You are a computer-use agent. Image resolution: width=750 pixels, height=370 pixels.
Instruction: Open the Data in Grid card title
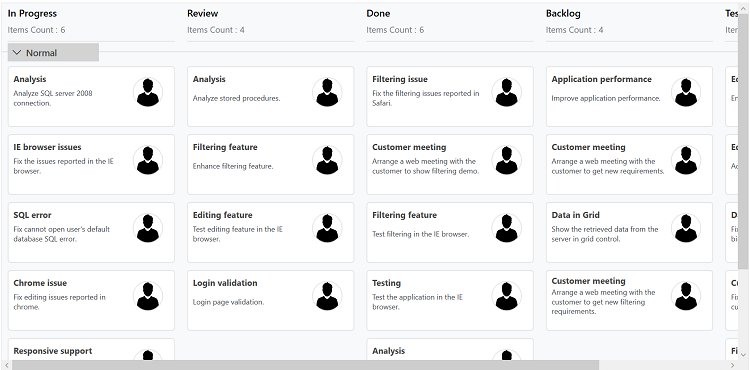(575, 215)
